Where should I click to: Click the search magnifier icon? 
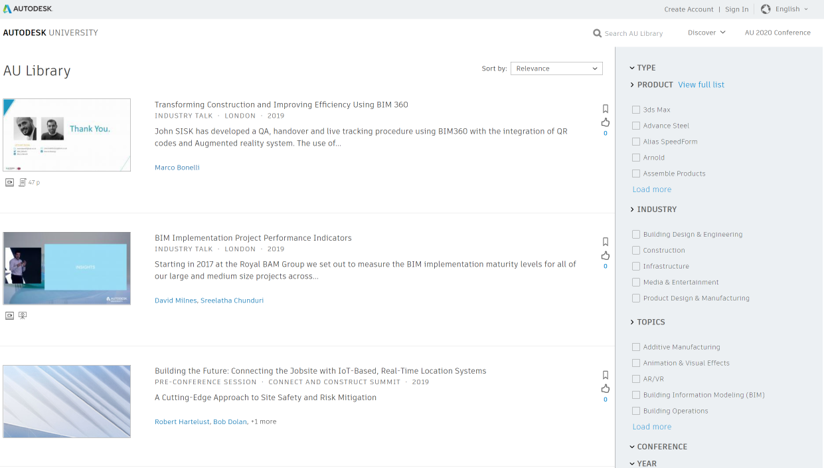point(597,33)
